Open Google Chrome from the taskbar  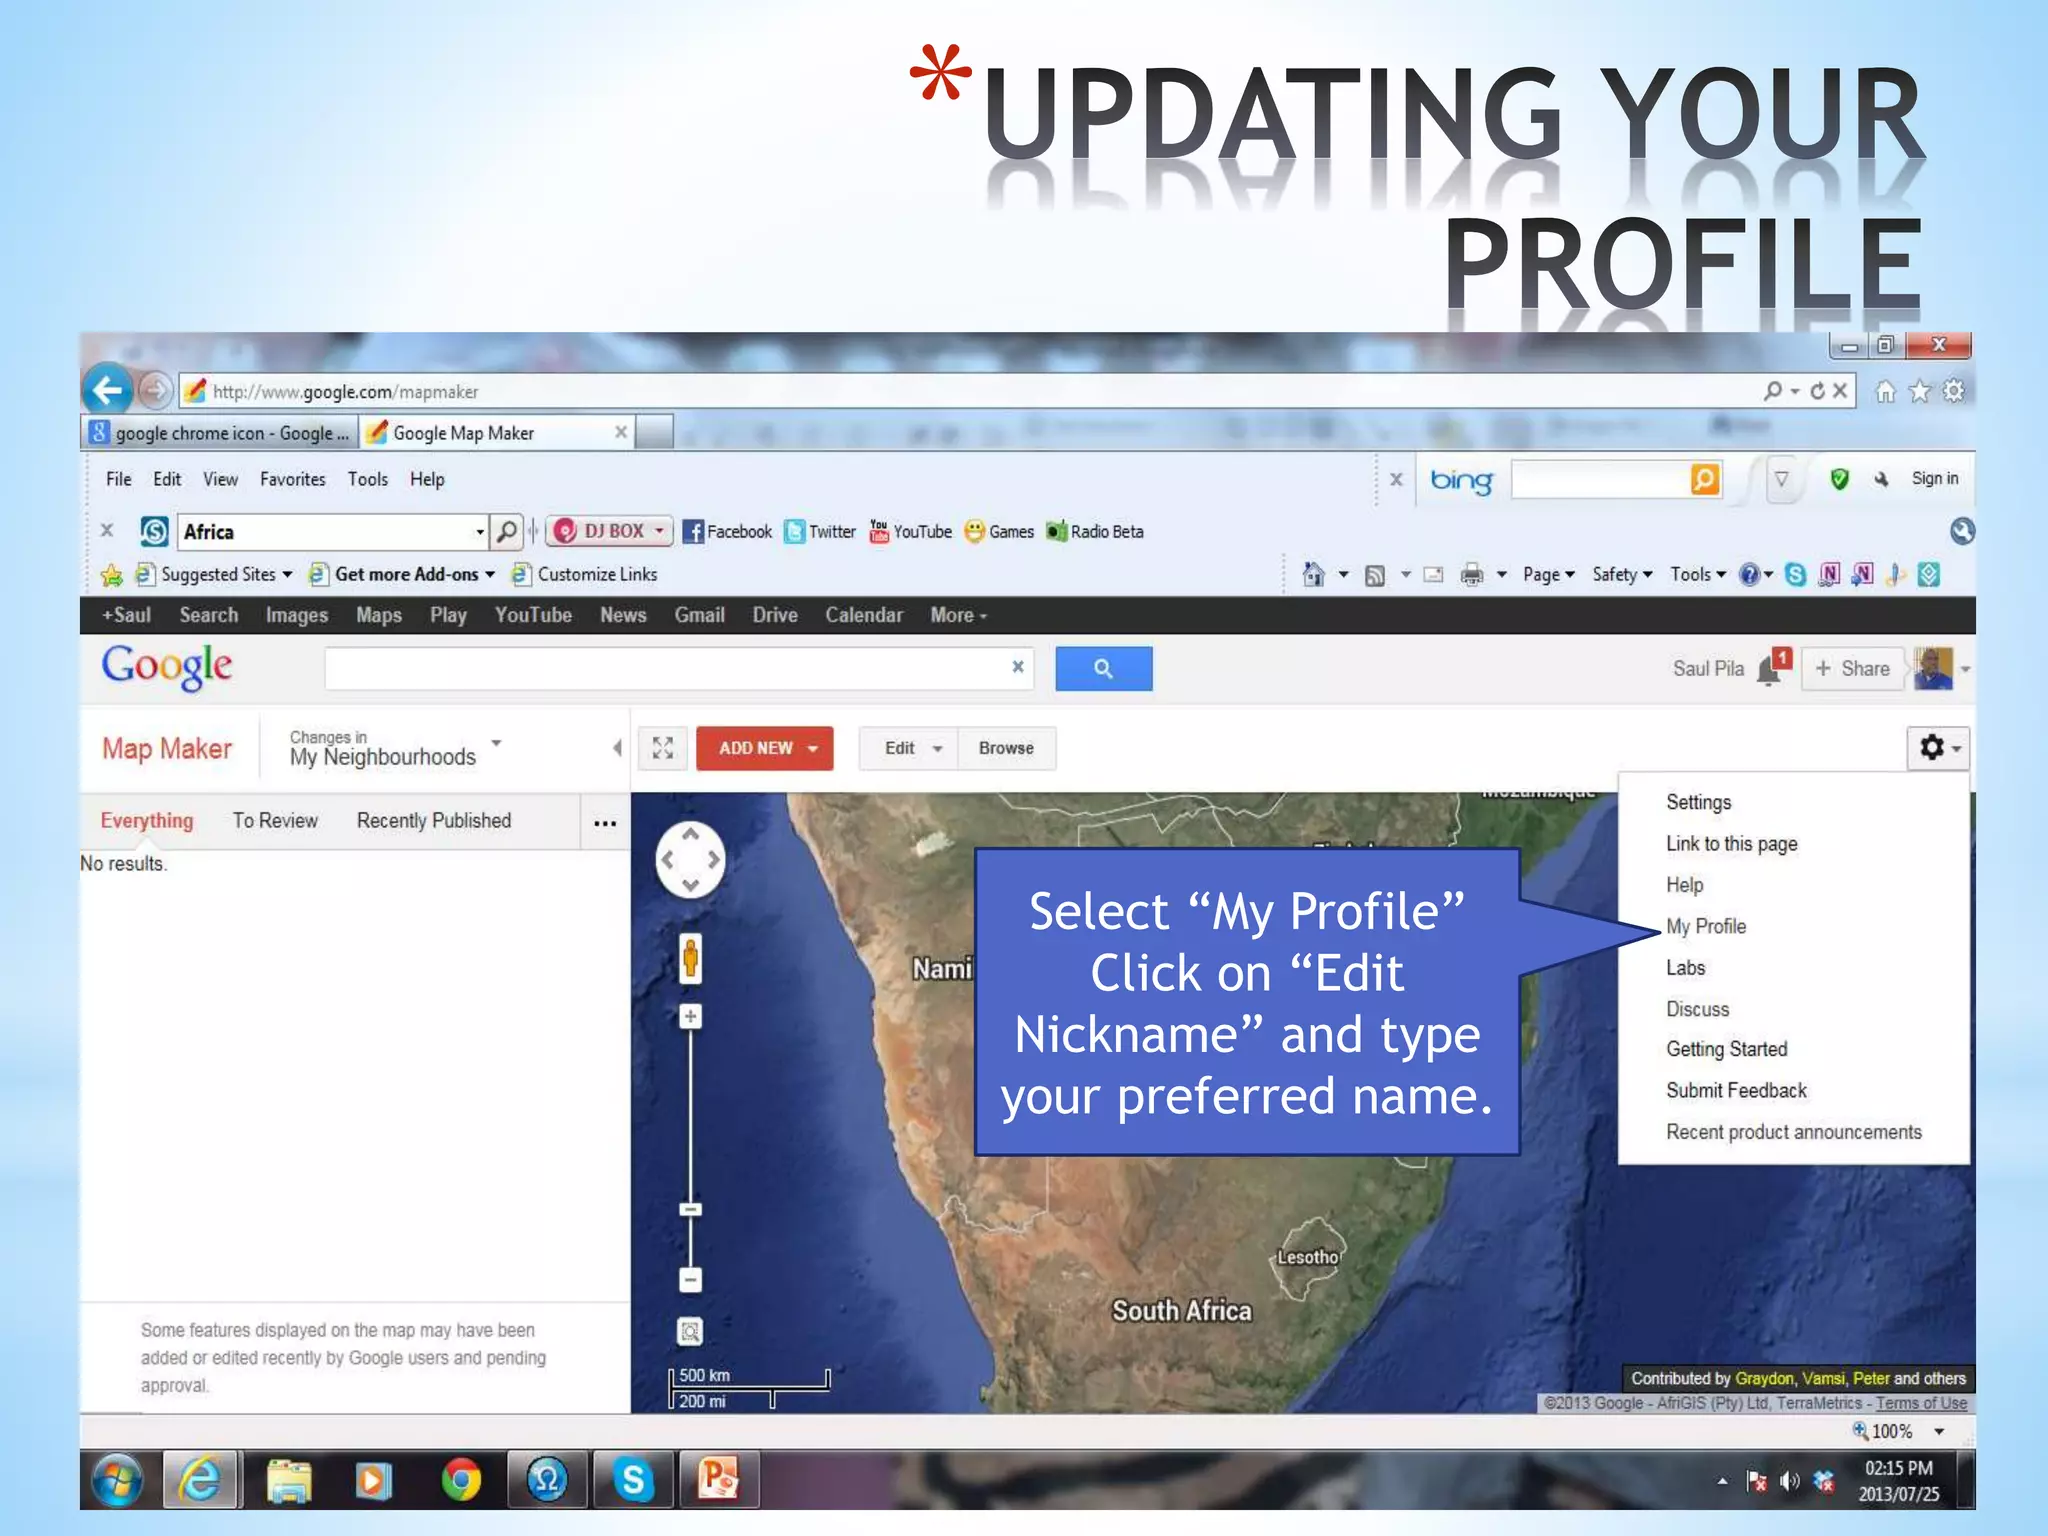(461, 1479)
